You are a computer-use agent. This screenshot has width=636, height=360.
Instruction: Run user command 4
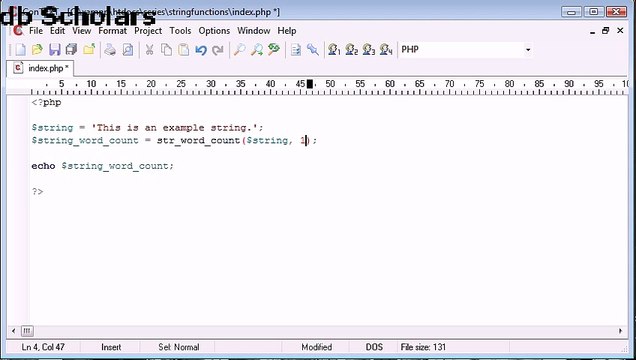[x=386, y=50]
